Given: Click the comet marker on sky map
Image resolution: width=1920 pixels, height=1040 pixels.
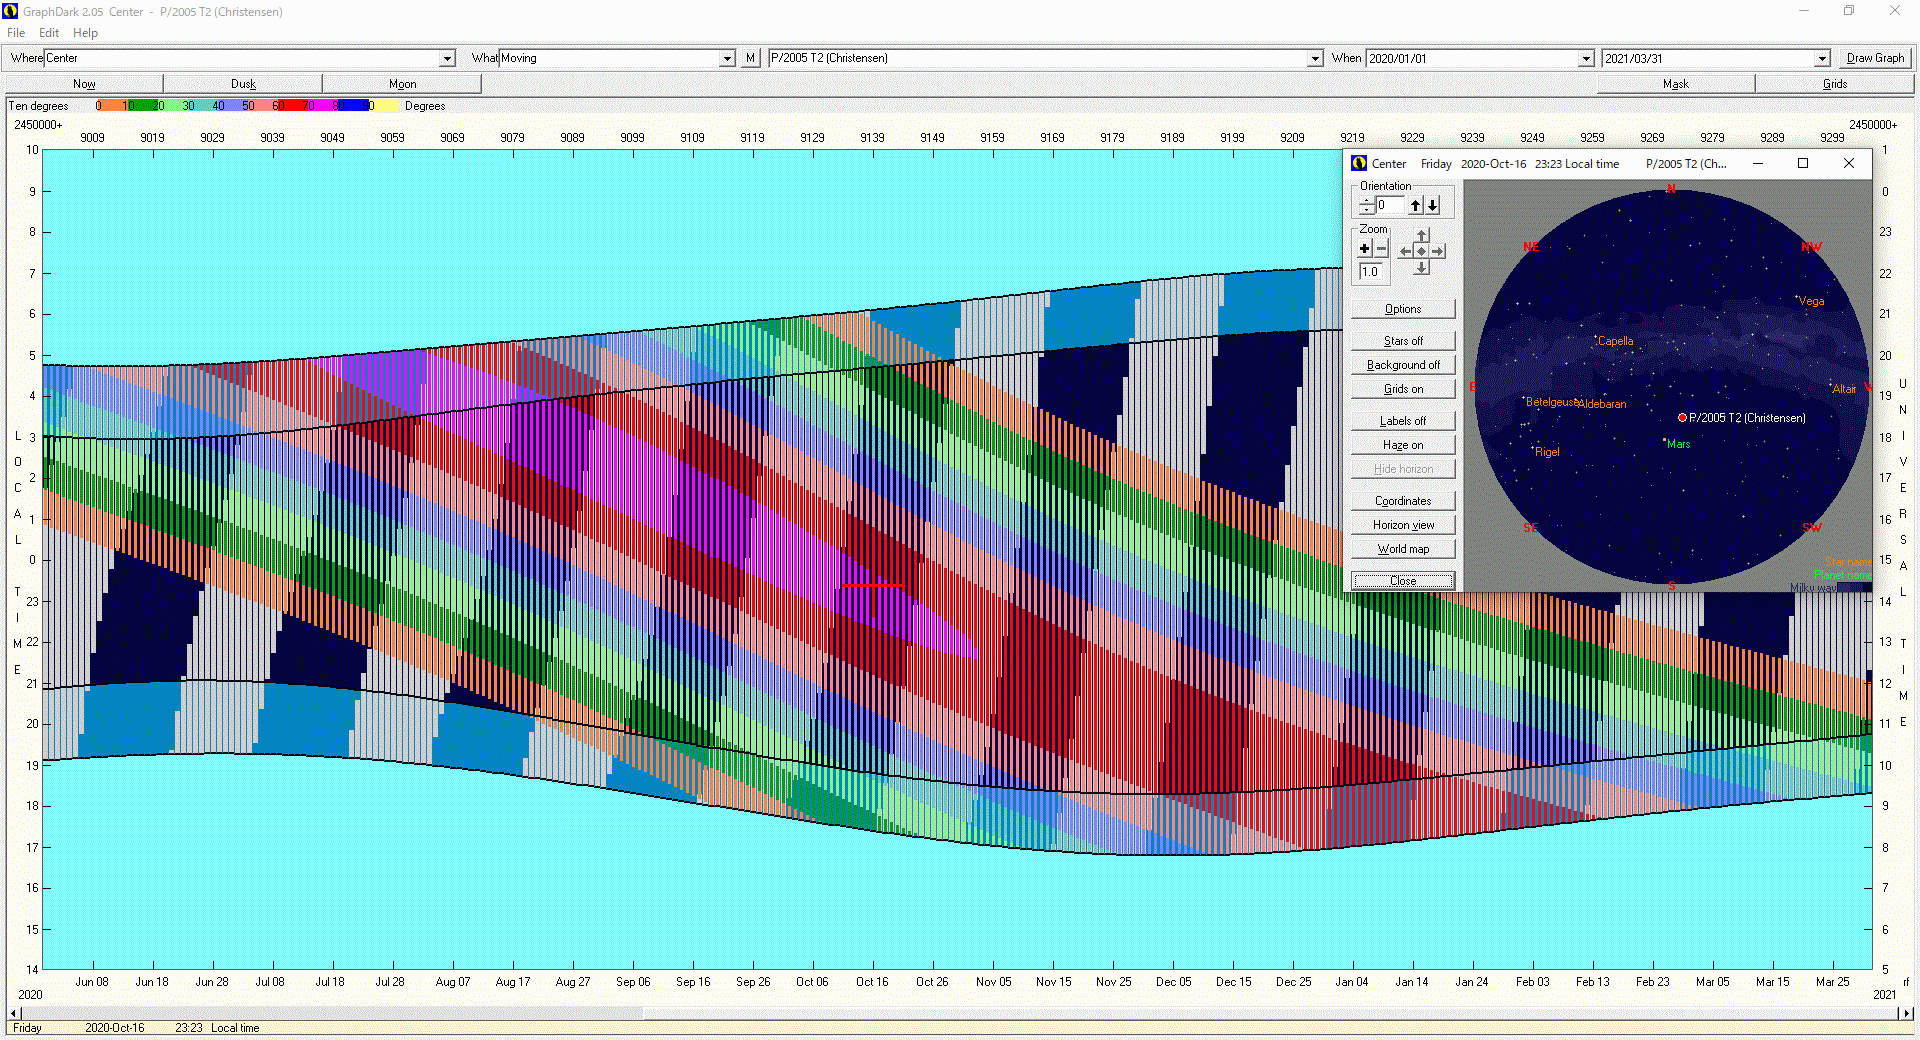Looking at the screenshot, I should tap(1682, 418).
